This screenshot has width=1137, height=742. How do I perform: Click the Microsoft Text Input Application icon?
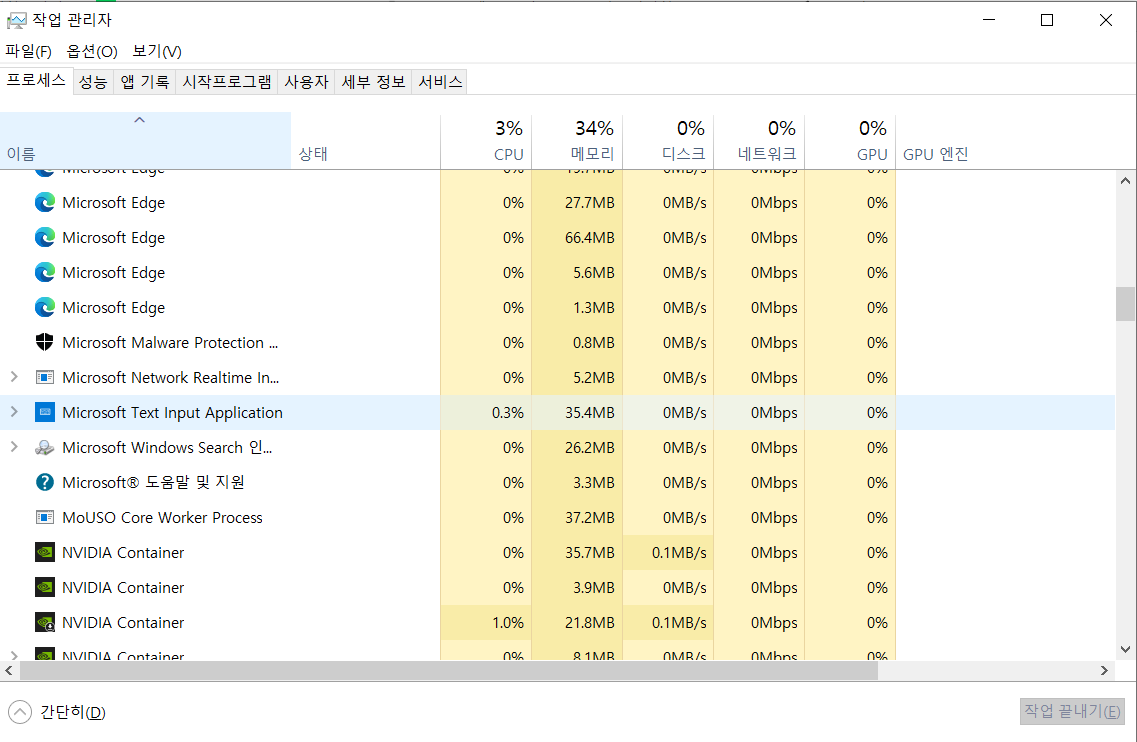click(x=45, y=412)
